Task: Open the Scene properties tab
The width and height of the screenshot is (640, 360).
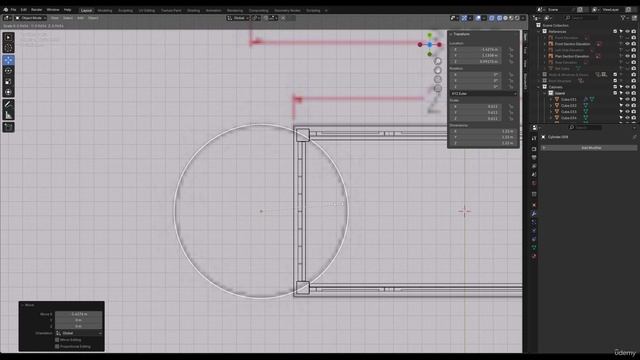Action: point(534,175)
